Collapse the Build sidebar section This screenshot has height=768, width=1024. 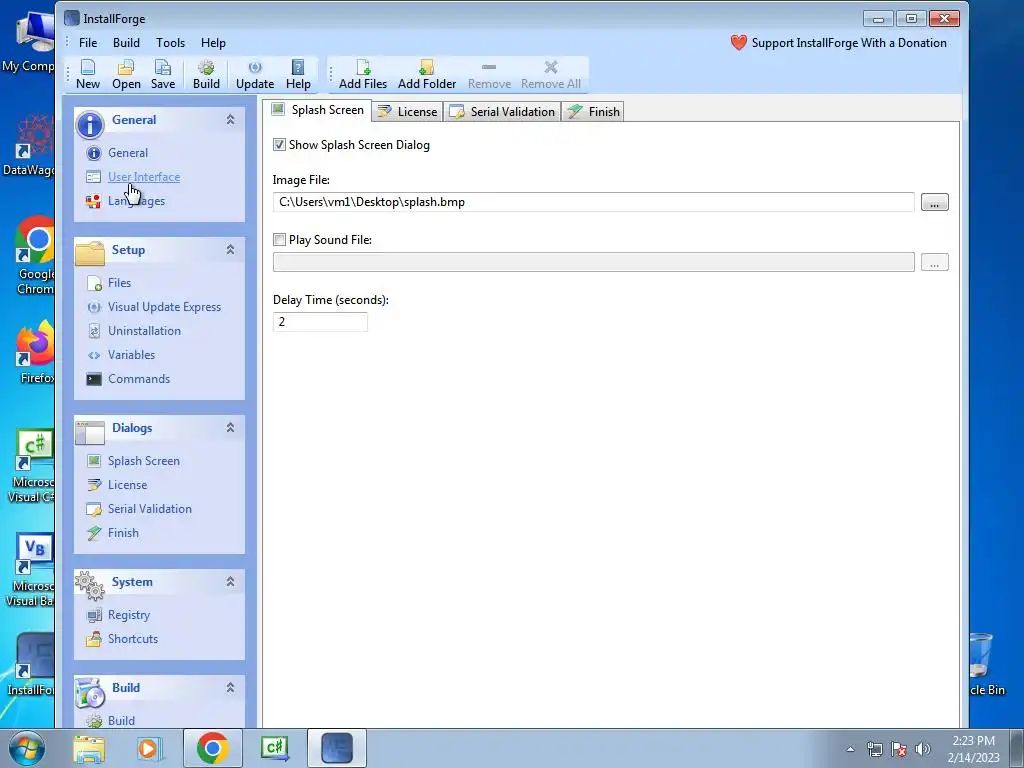231,688
